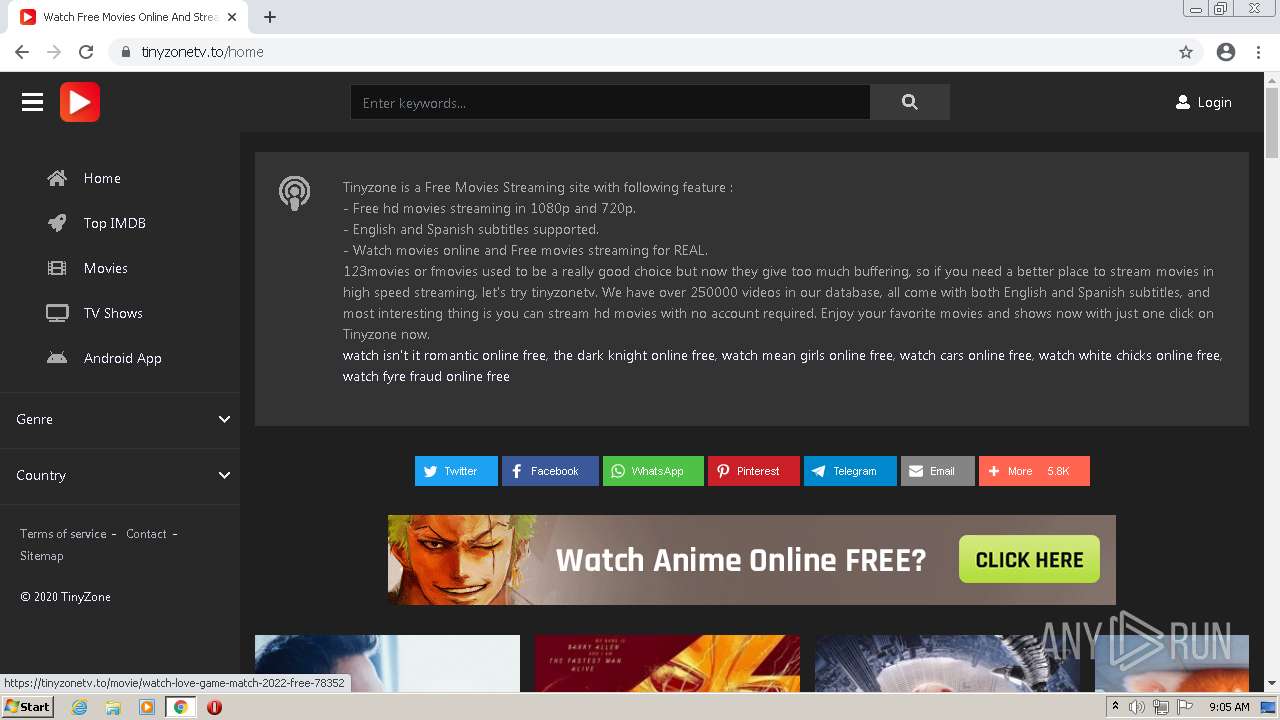Click 'watch white chicks online free' link
Viewport: 1280px width, 720px height.
[1129, 355]
